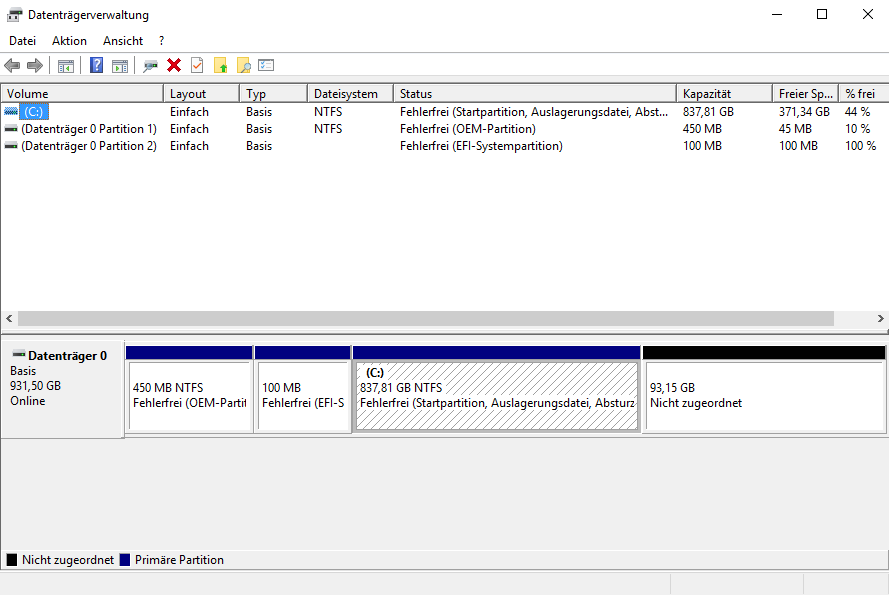Screen dimensions: 889x595
Task: Click the horizontal scrollbar right arrow
Action: click(880, 318)
